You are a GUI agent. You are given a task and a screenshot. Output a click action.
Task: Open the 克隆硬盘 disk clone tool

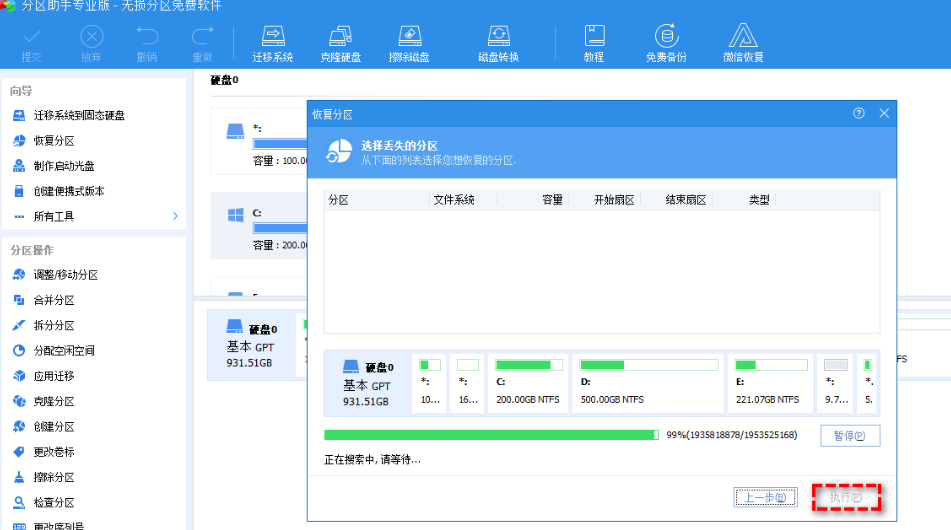click(341, 43)
